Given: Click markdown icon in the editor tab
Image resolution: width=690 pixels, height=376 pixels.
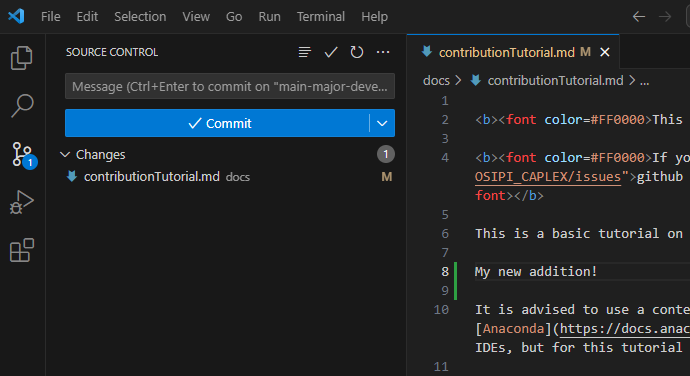Looking at the screenshot, I should tap(426, 52).
